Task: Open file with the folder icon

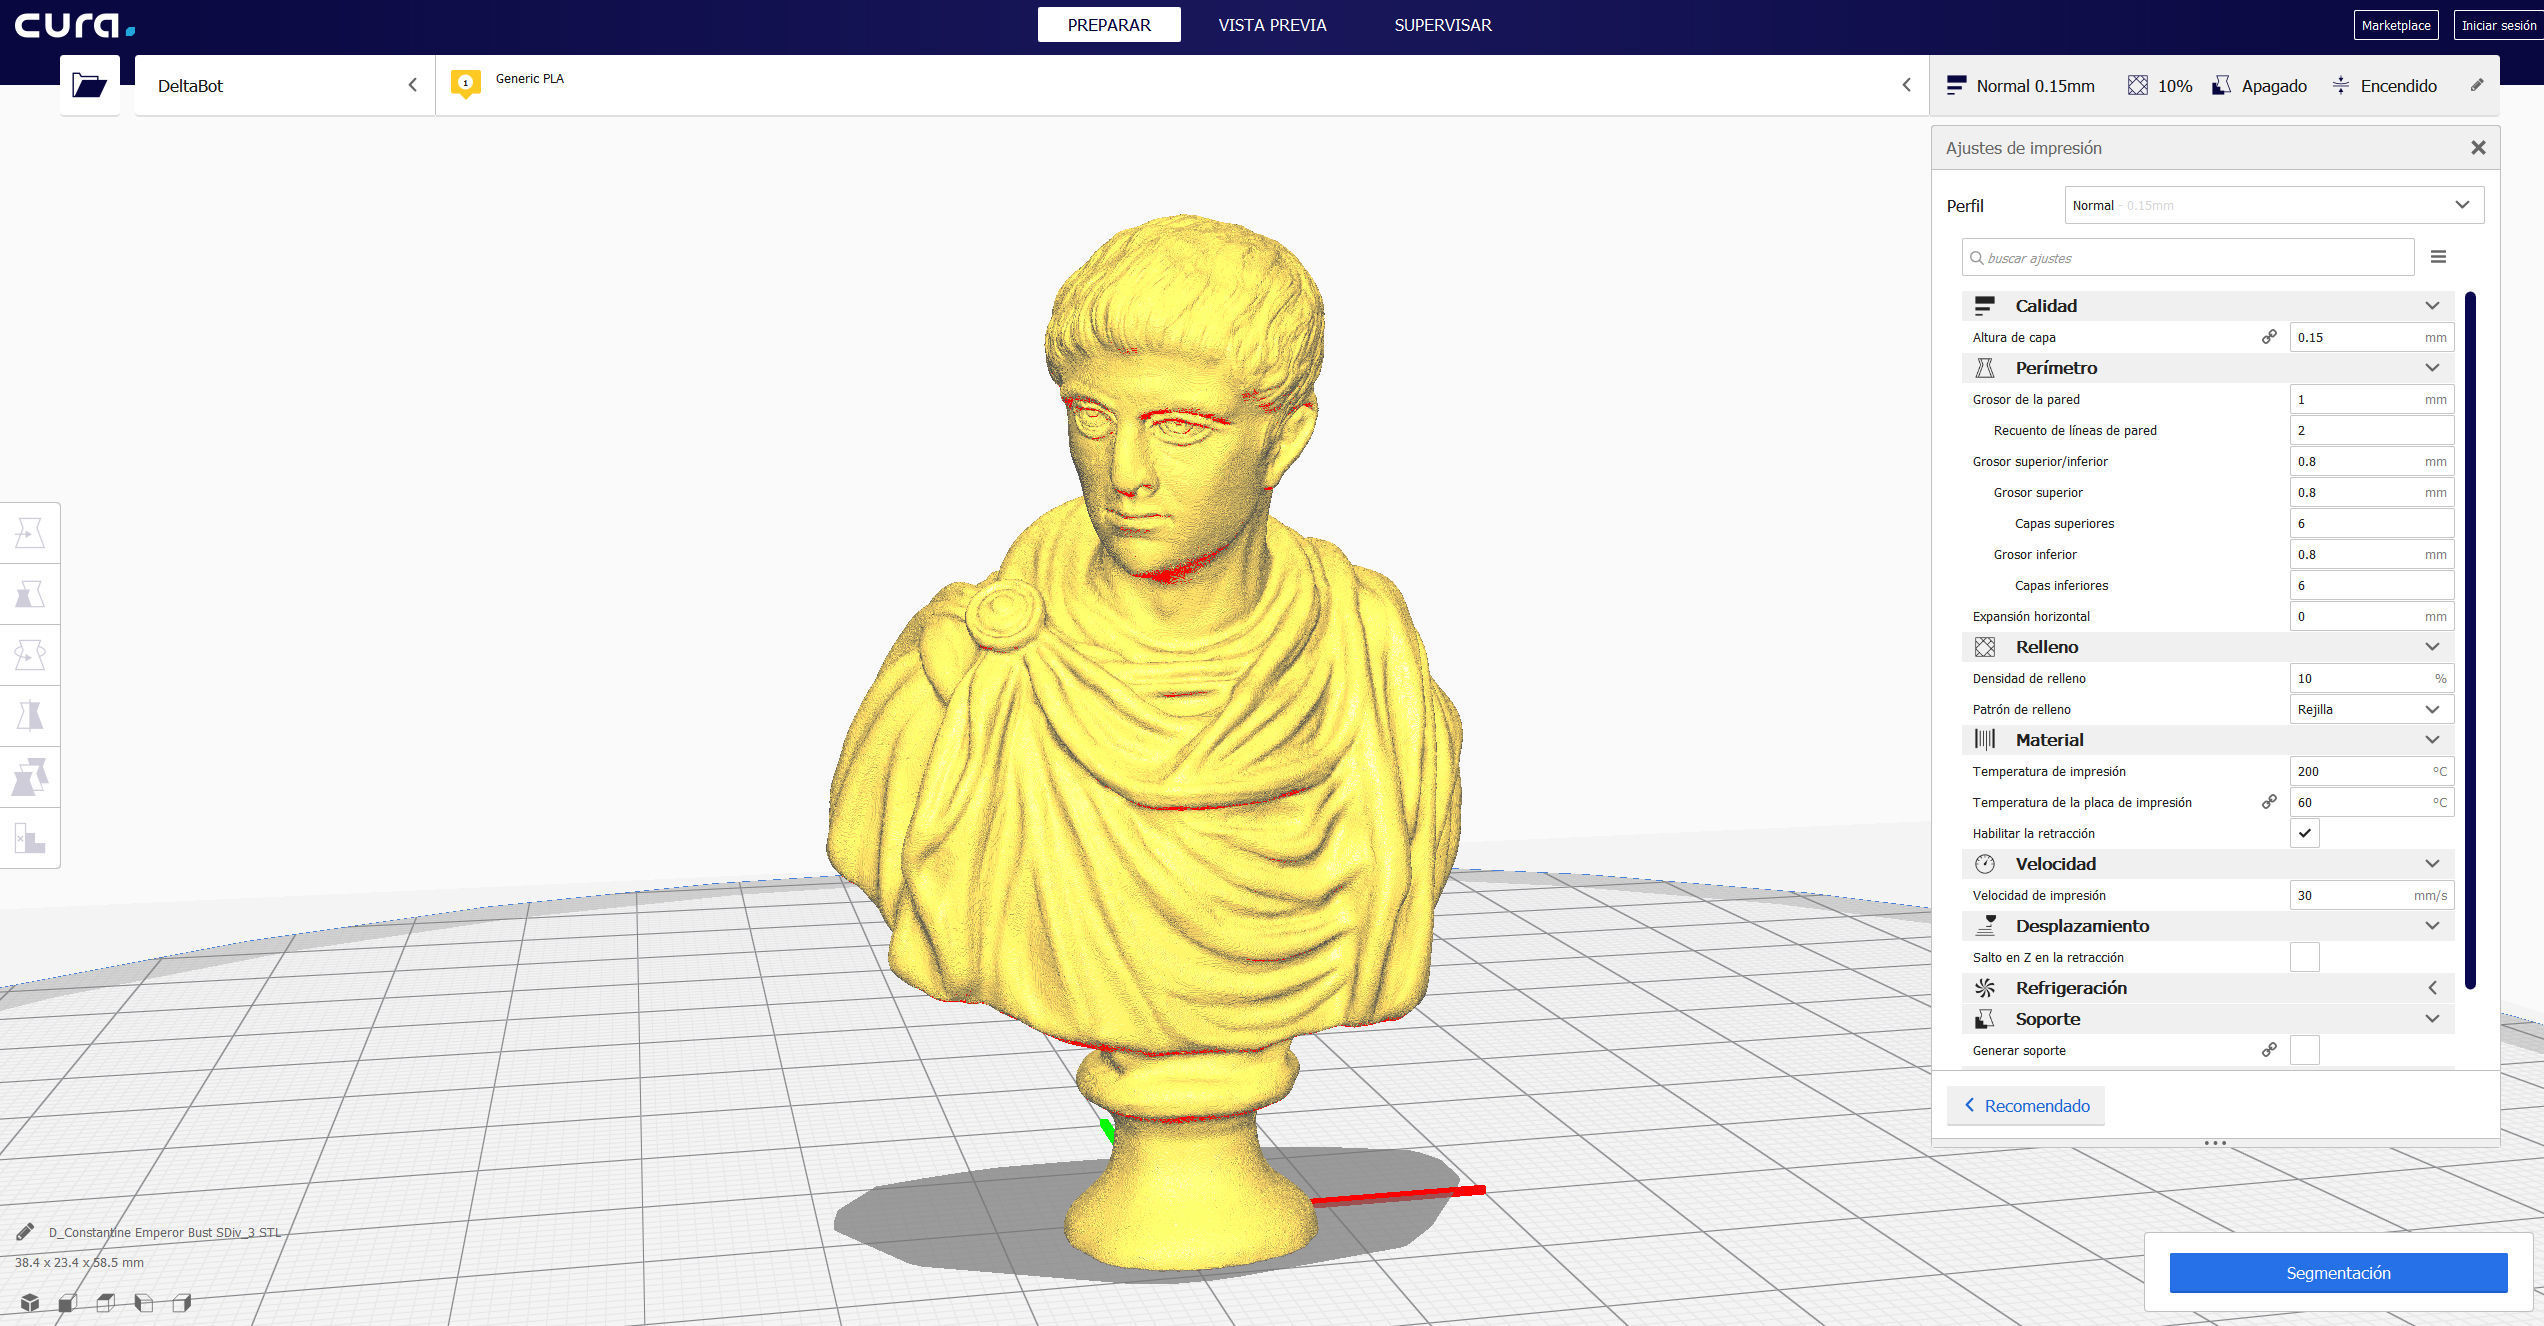Action: 89,85
